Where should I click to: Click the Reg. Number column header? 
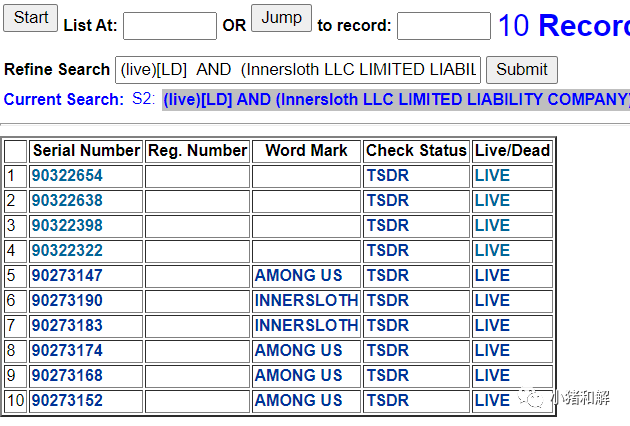197,151
